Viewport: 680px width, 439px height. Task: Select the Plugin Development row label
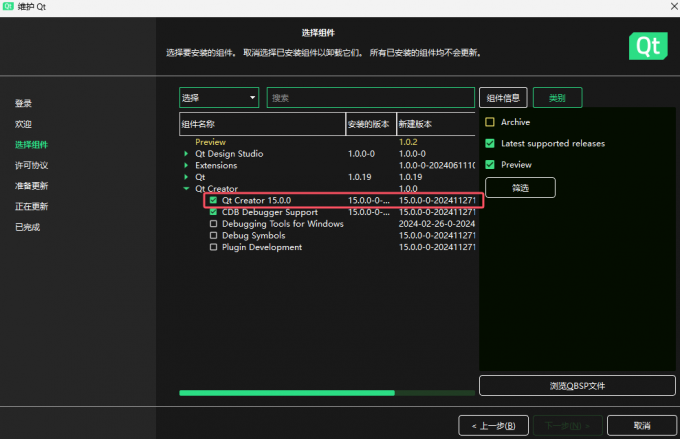262,247
